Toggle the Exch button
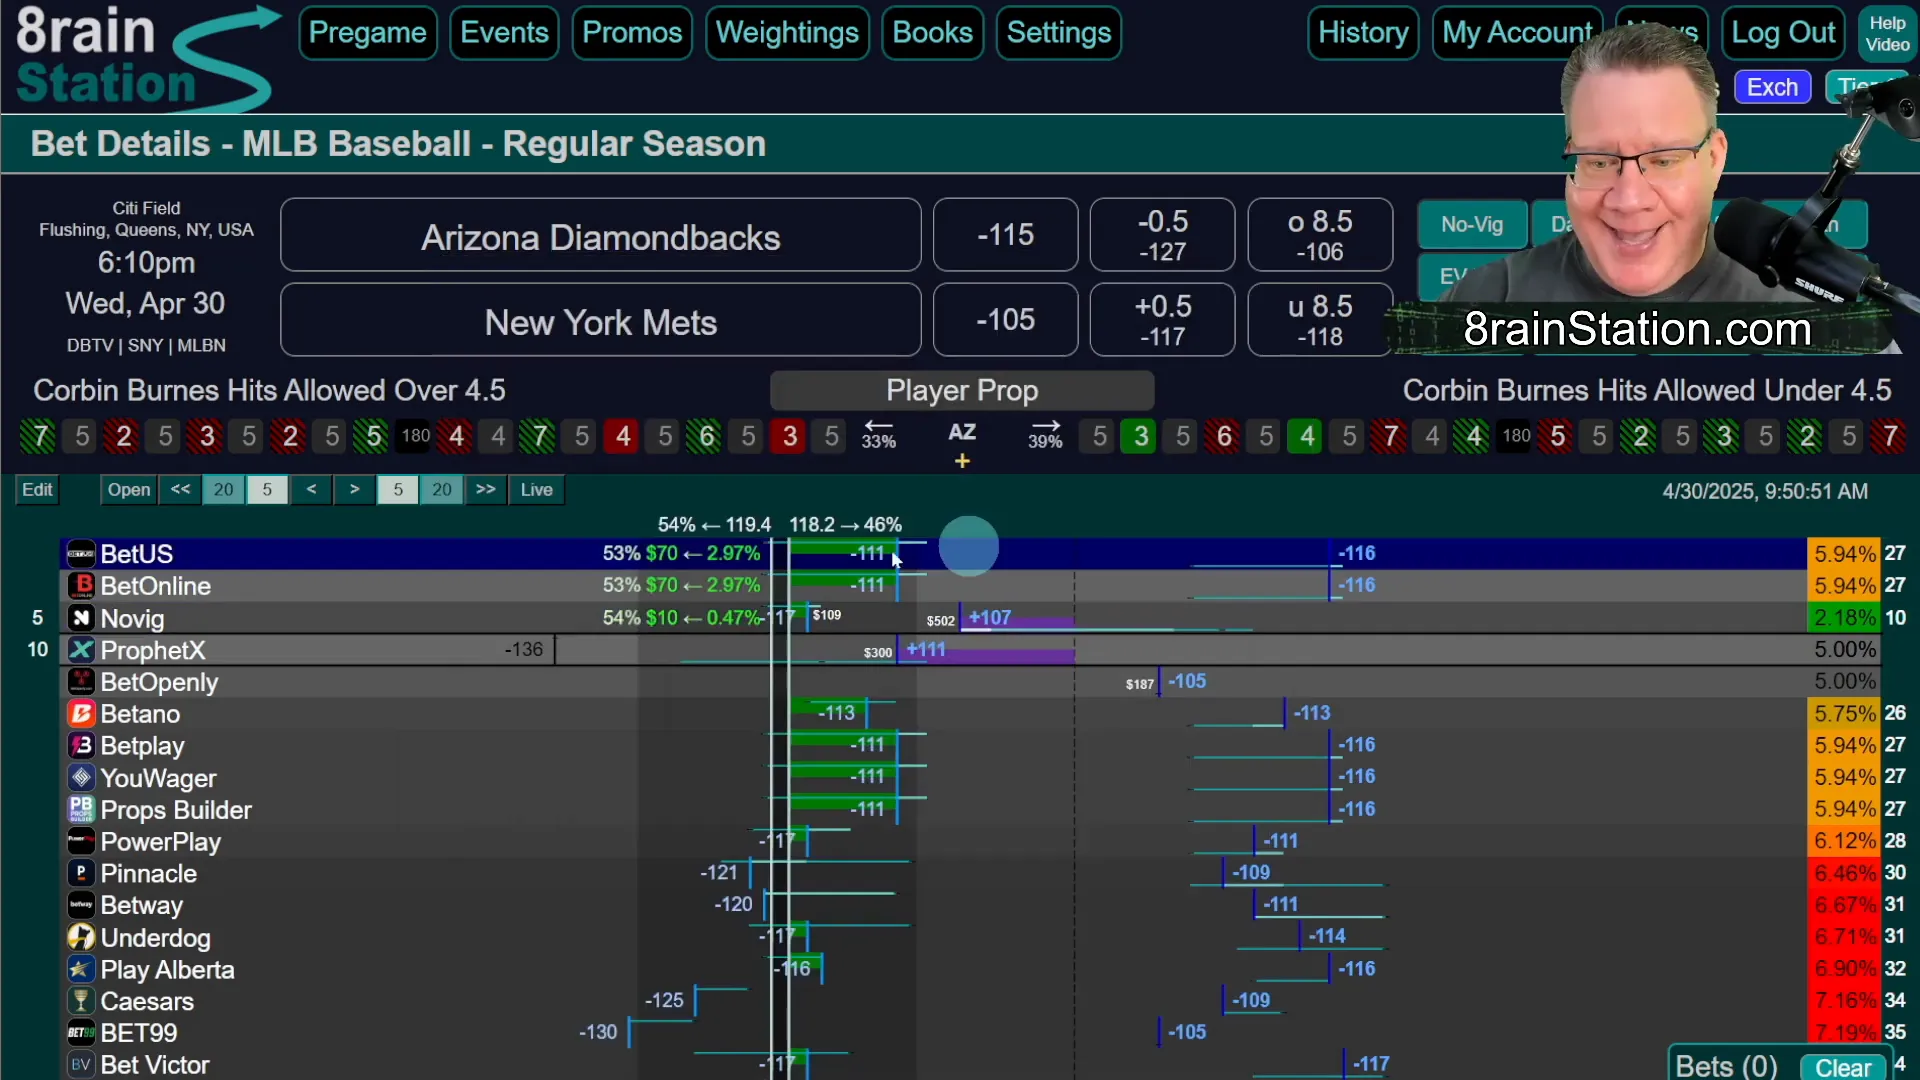Image resolution: width=1920 pixels, height=1080 pixels. [x=1772, y=87]
